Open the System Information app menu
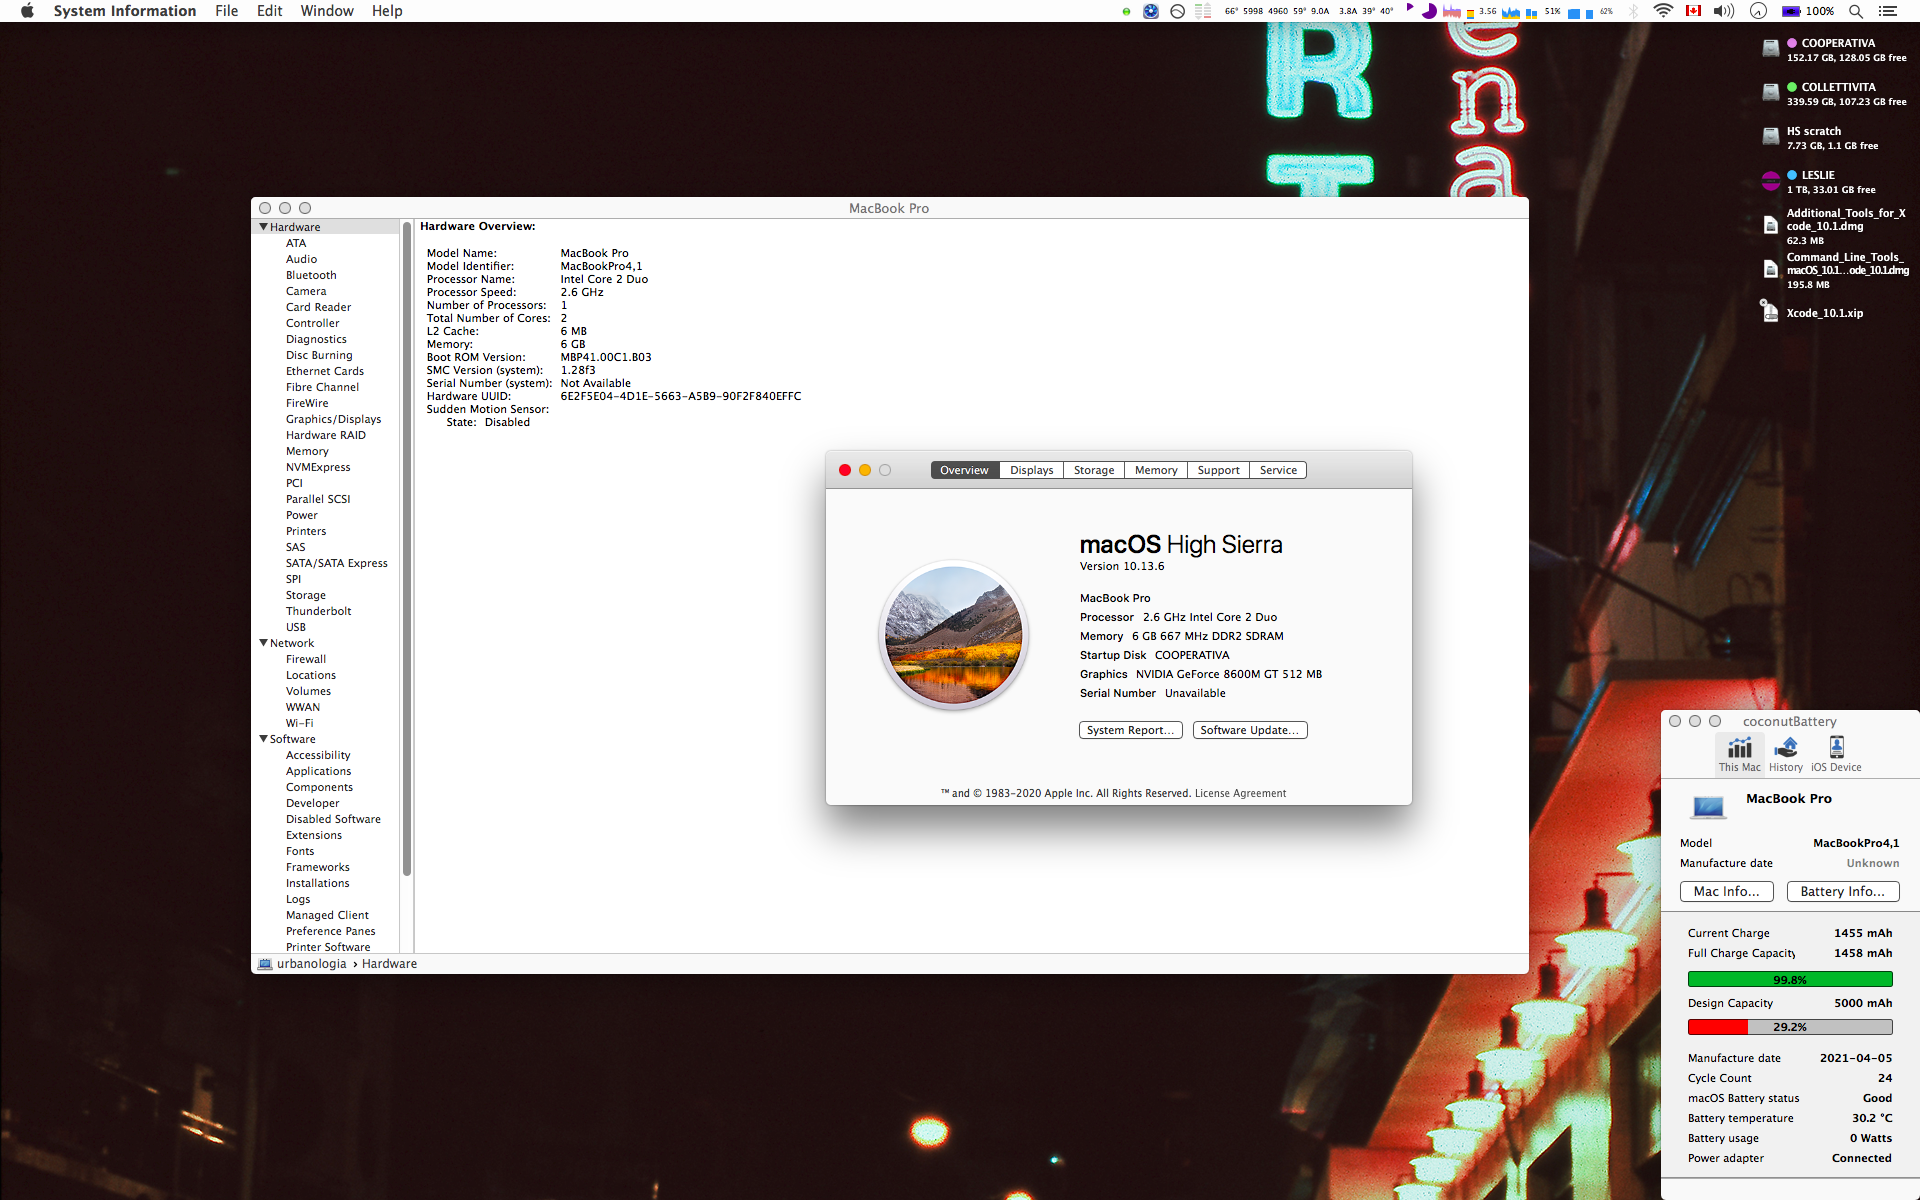This screenshot has width=1920, height=1200. pyautogui.click(x=125, y=11)
